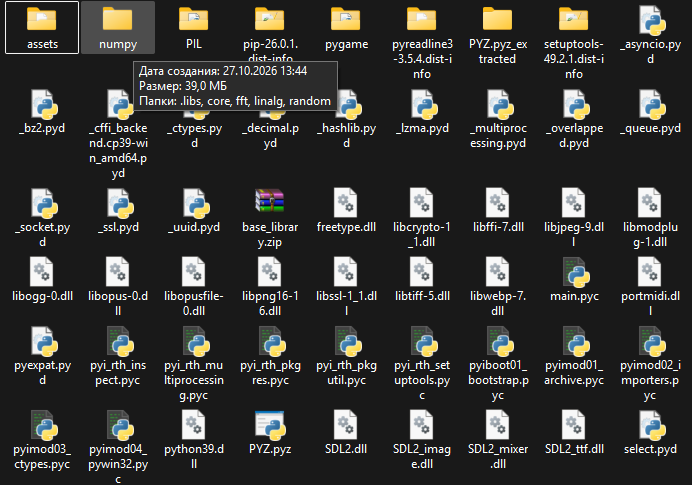Select the pyi_rth_pkgres.pyc file icon

(272, 341)
